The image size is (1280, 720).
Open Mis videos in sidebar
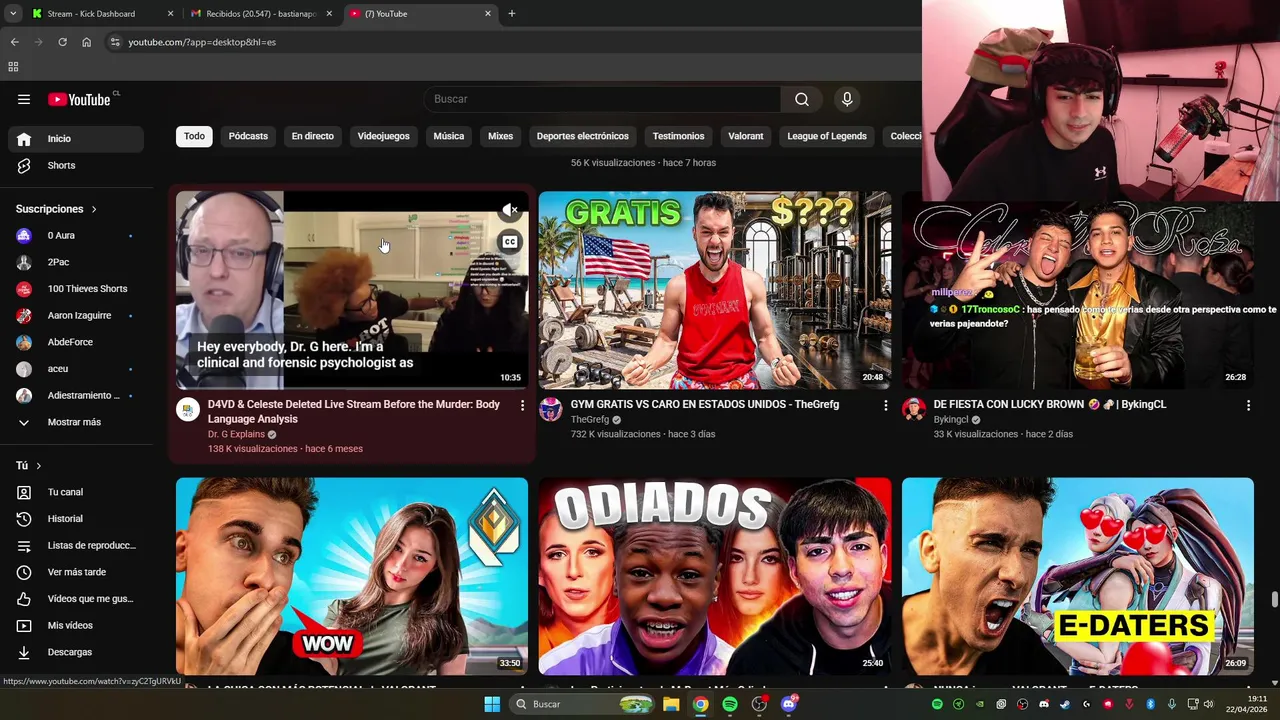76,626
